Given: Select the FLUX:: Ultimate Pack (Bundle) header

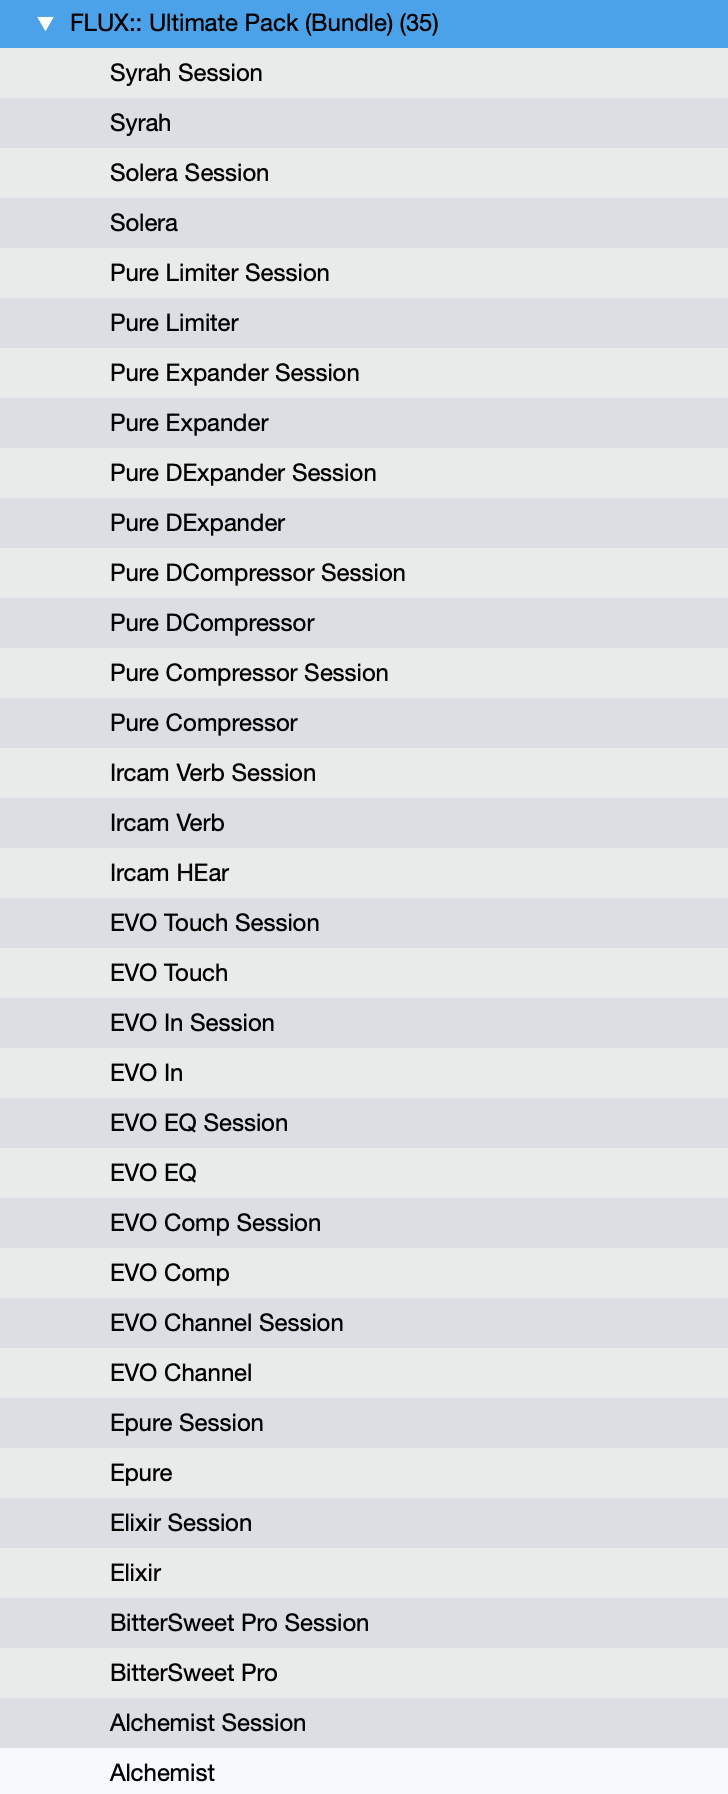Looking at the screenshot, I should (x=254, y=24).
